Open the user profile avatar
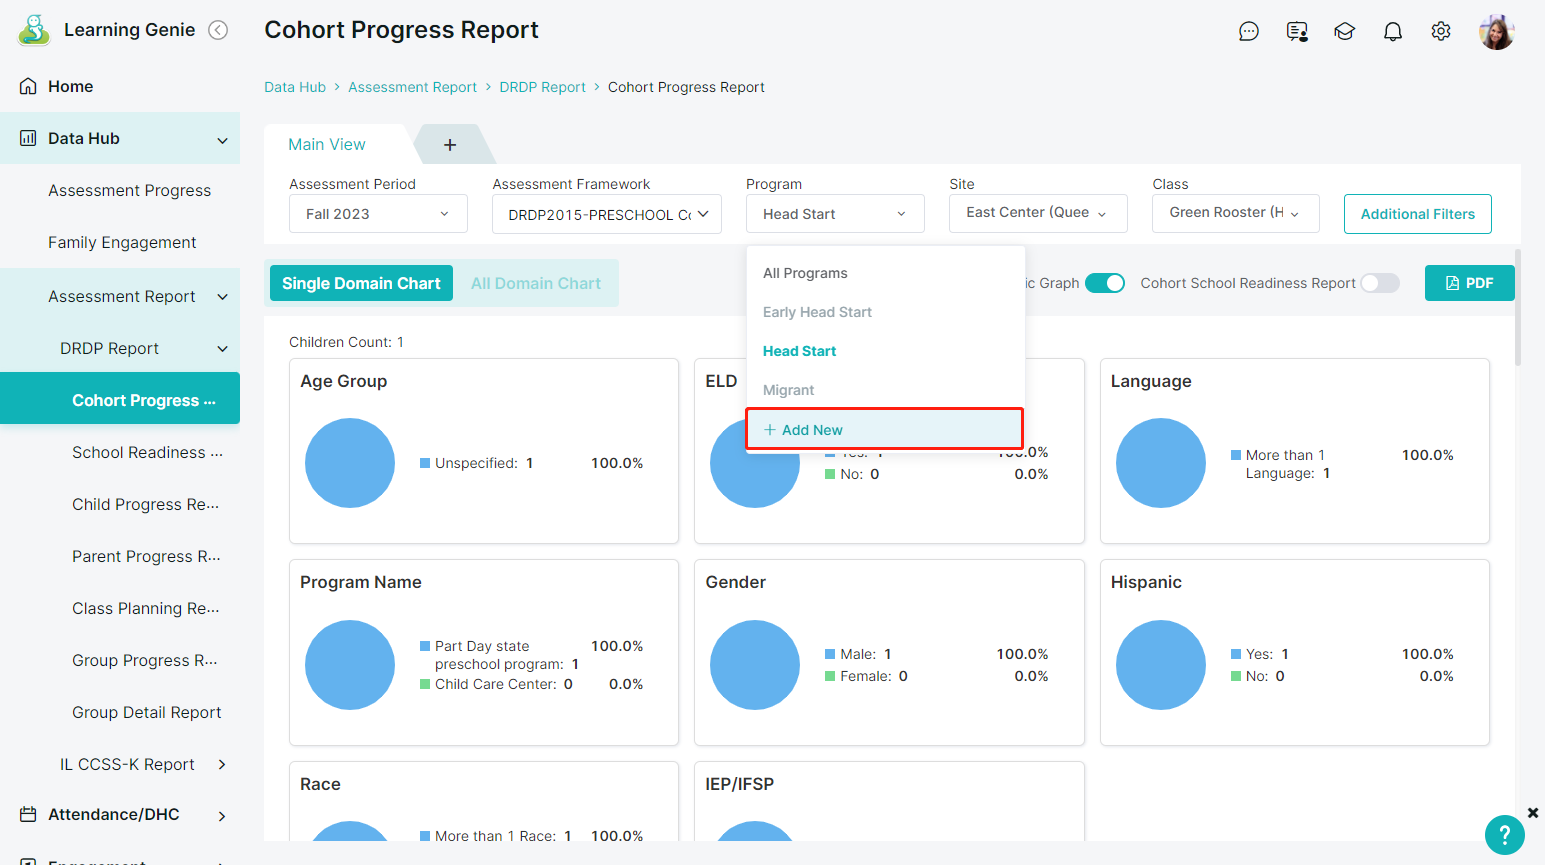This screenshot has width=1545, height=865. [1496, 32]
